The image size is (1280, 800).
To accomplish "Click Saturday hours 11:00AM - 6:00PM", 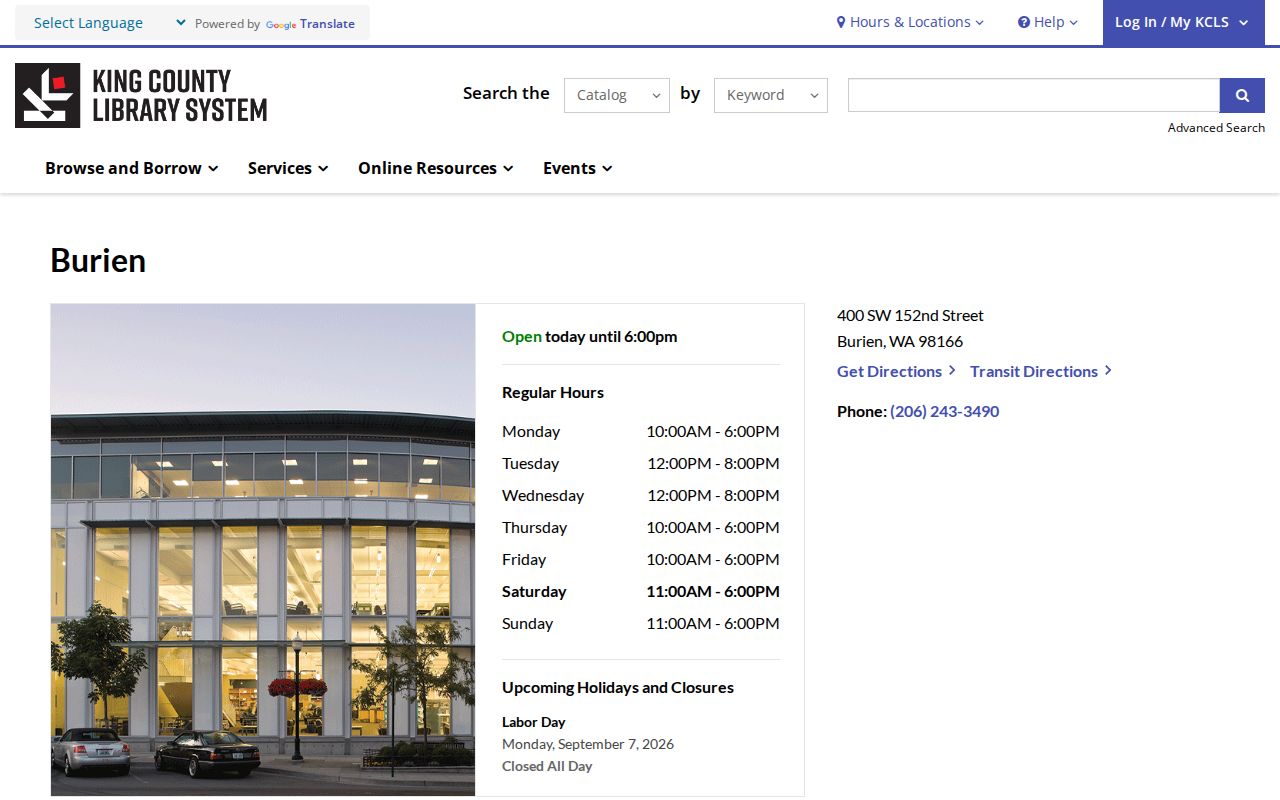I will [x=712, y=591].
